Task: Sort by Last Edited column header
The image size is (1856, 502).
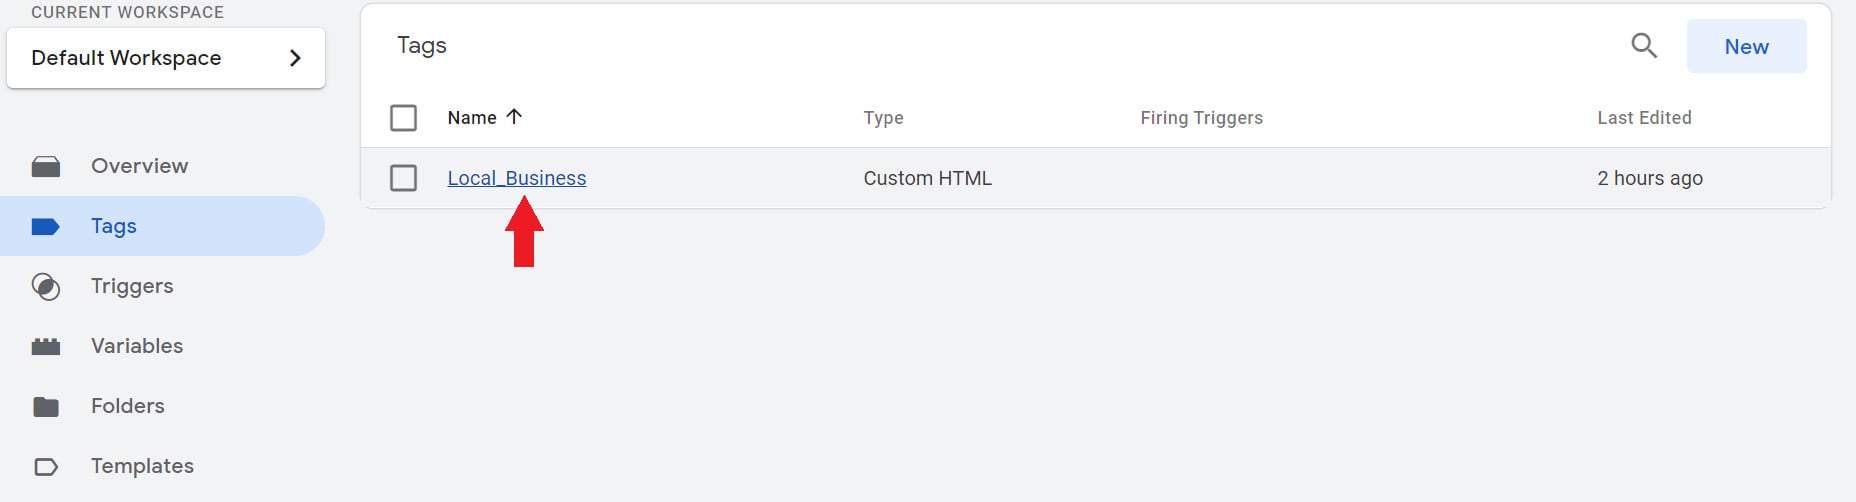Action: [1644, 118]
